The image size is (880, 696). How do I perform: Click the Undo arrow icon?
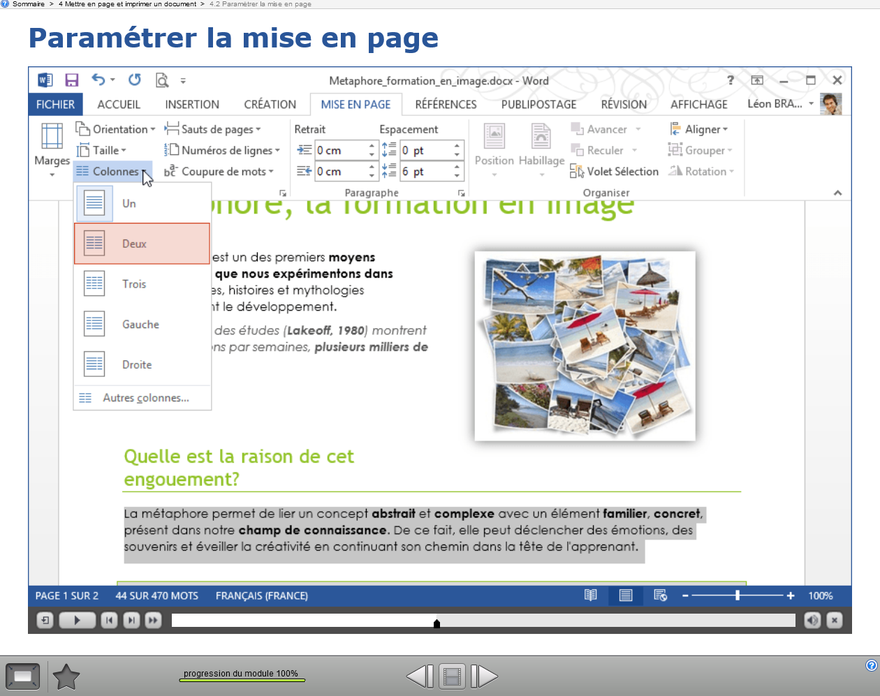click(98, 80)
